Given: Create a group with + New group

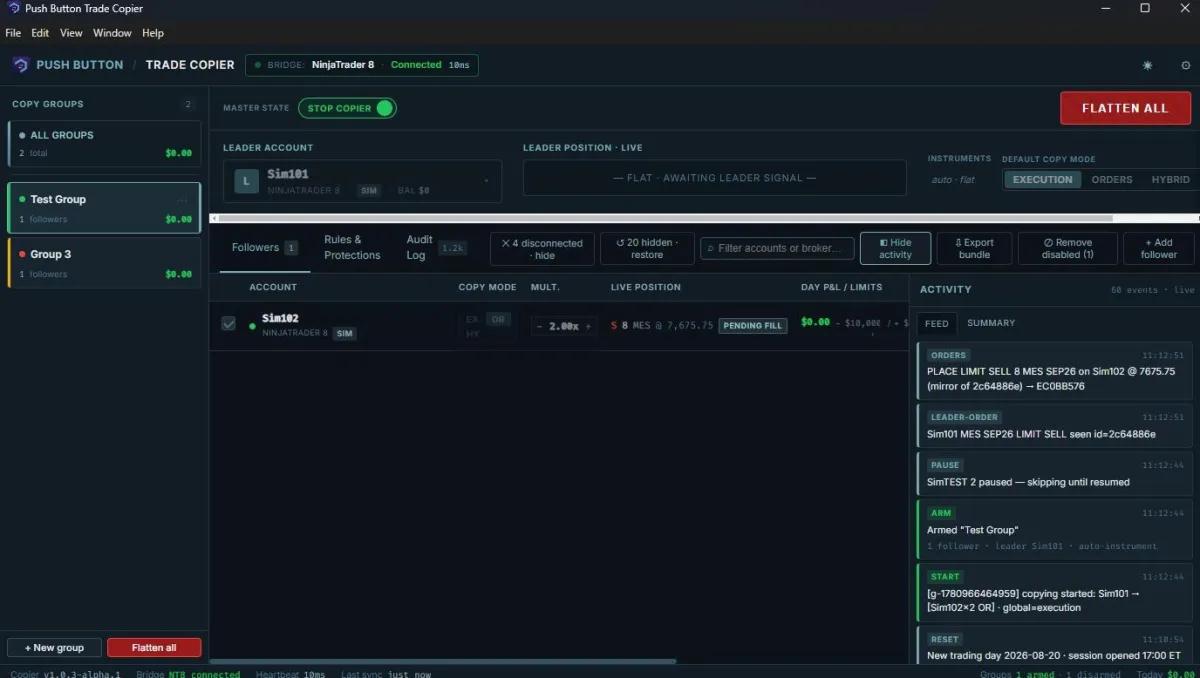Looking at the screenshot, I should tap(54, 648).
